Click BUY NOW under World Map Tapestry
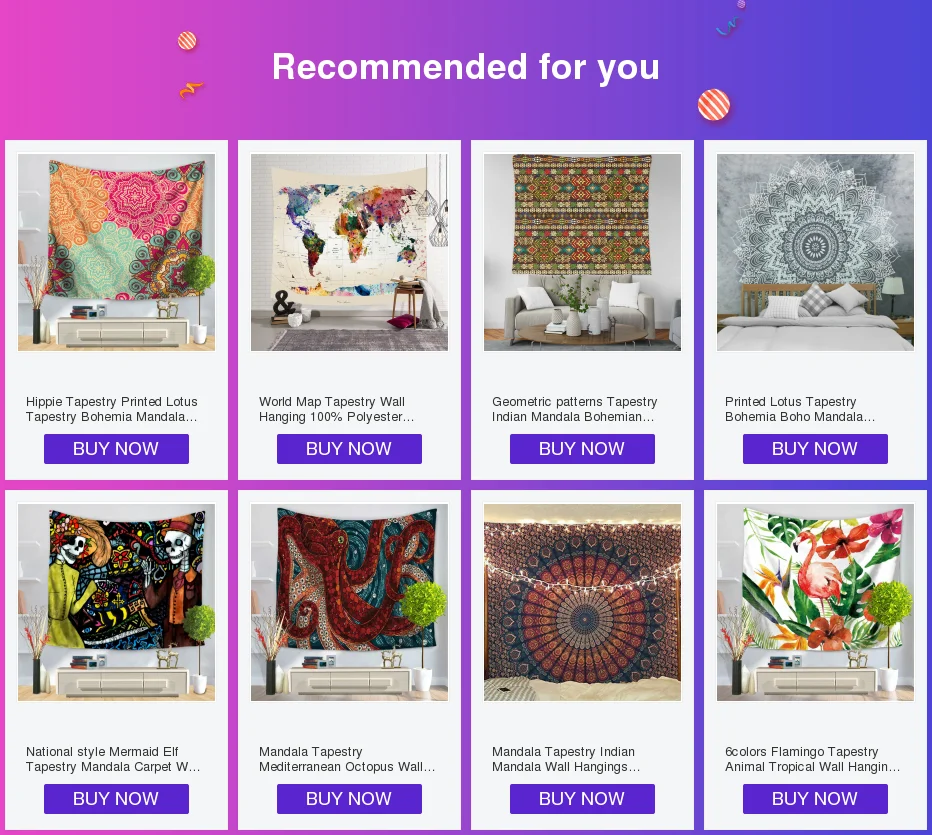The height and width of the screenshot is (835, 932). pyautogui.click(x=350, y=449)
